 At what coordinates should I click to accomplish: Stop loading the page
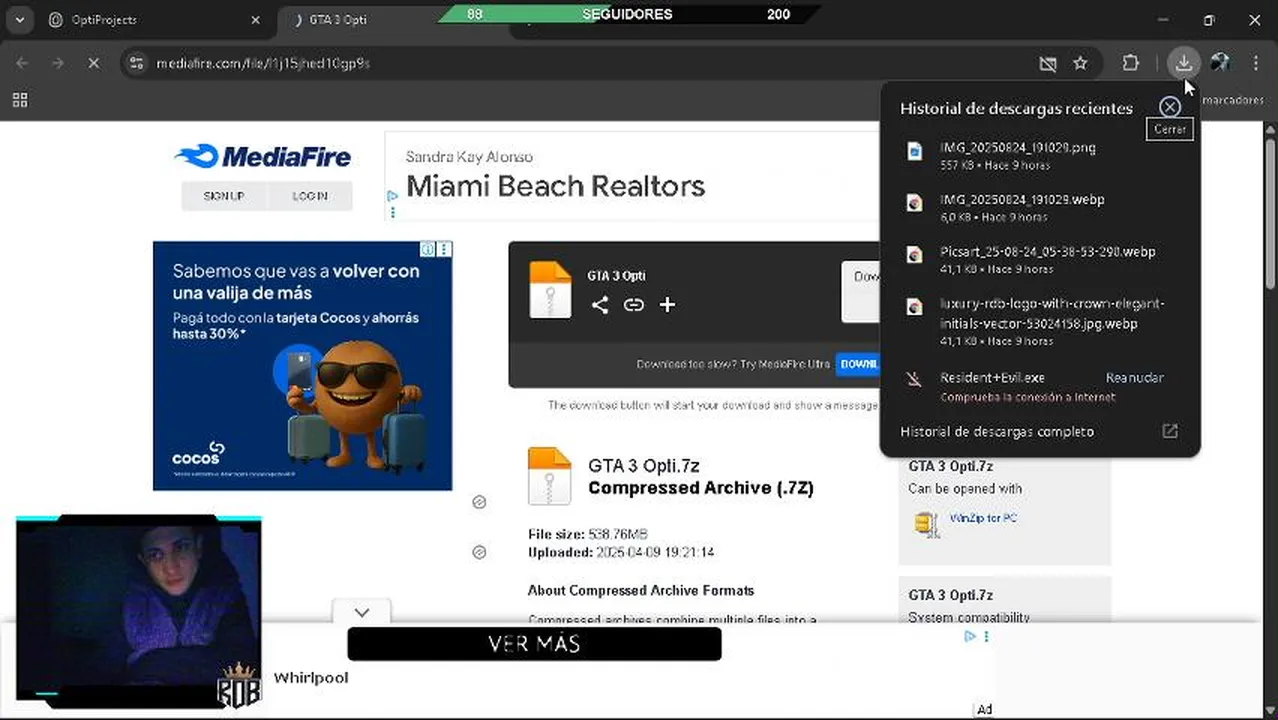tap(92, 63)
